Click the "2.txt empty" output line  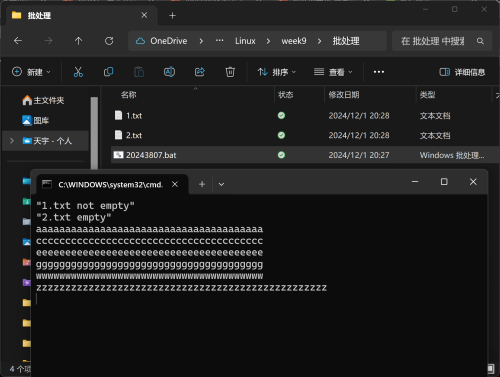73,217
